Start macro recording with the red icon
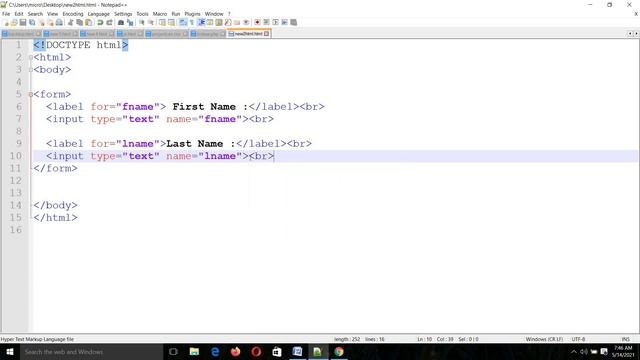 click(257, 22)
